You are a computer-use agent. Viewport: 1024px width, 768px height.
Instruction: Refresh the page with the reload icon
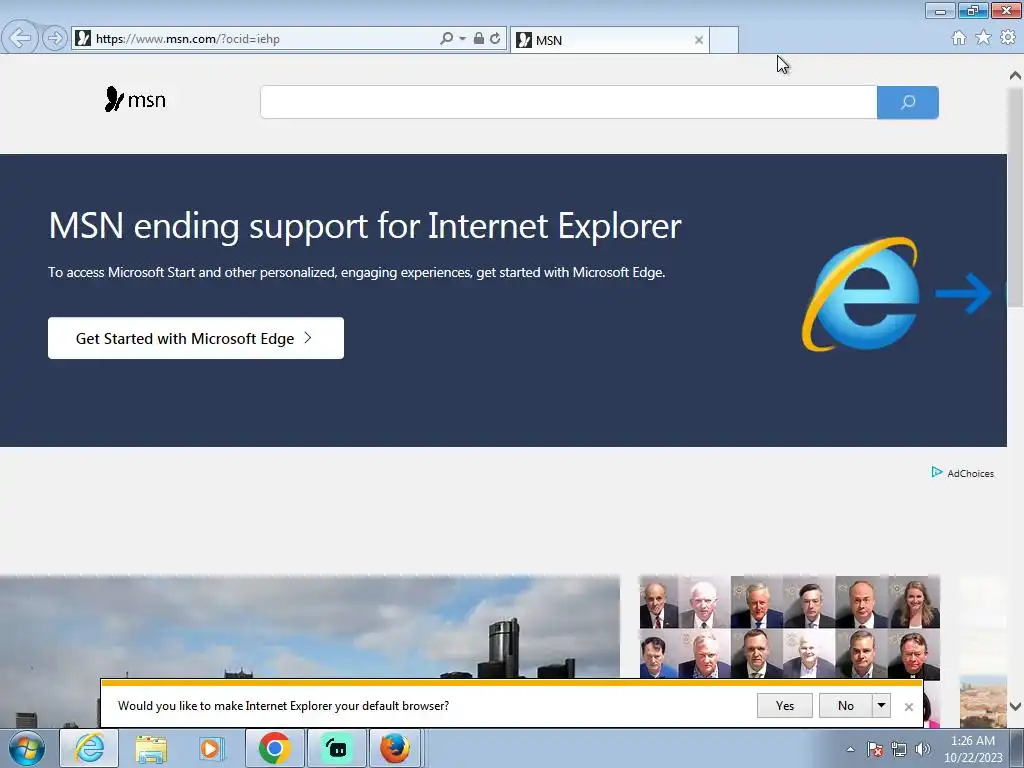tap(496, 39)
